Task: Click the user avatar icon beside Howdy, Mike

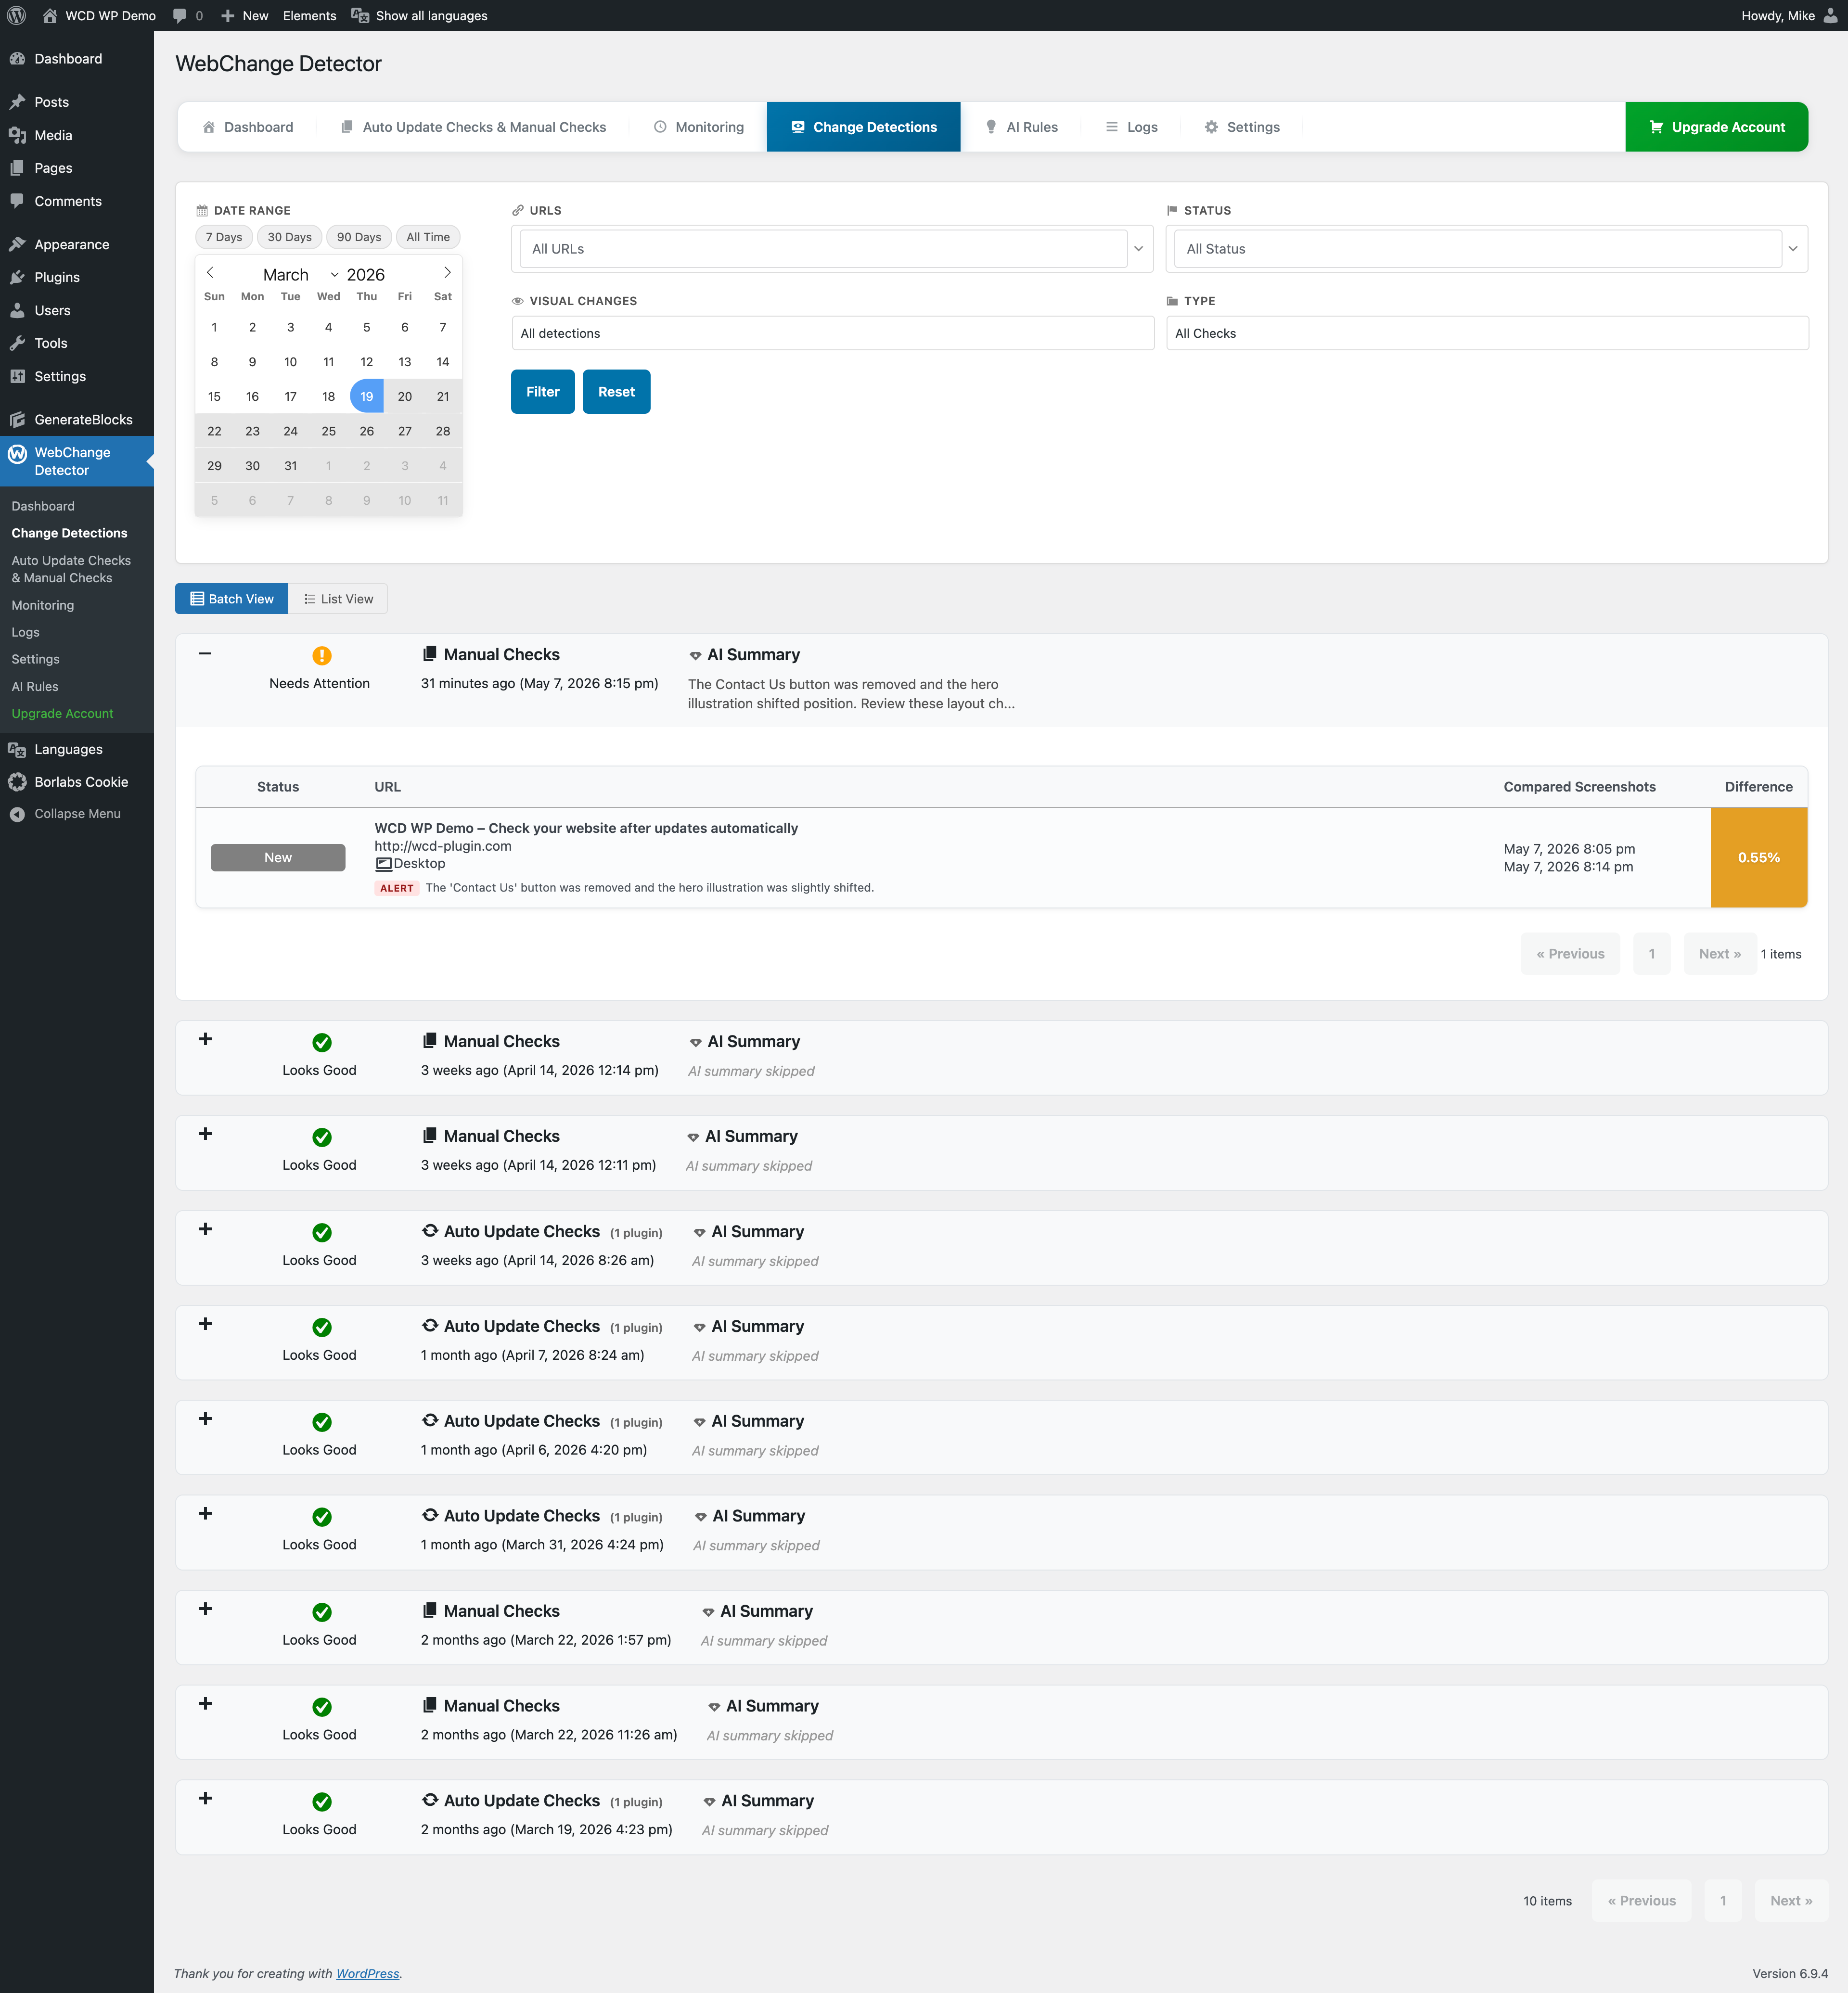Action: point(1830,15)
